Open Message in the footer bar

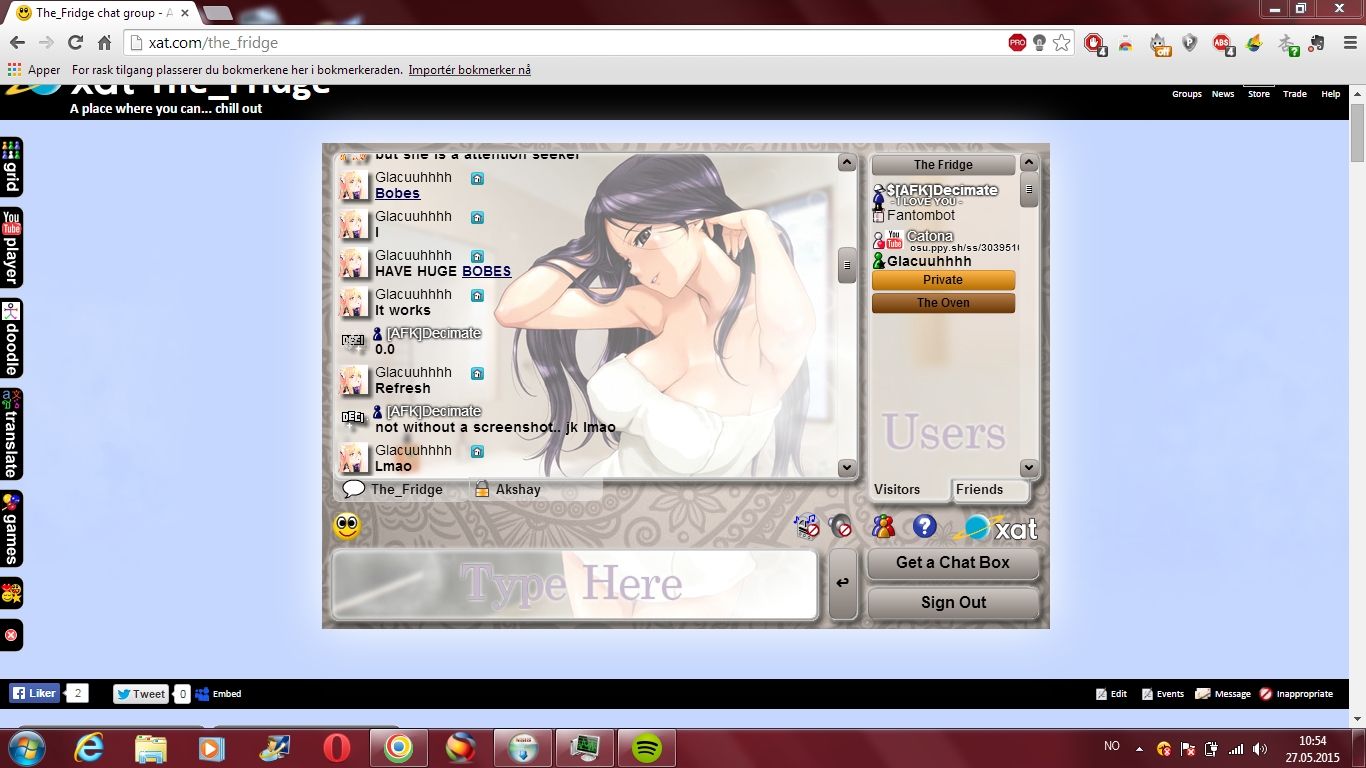[x=1223, y=694]
